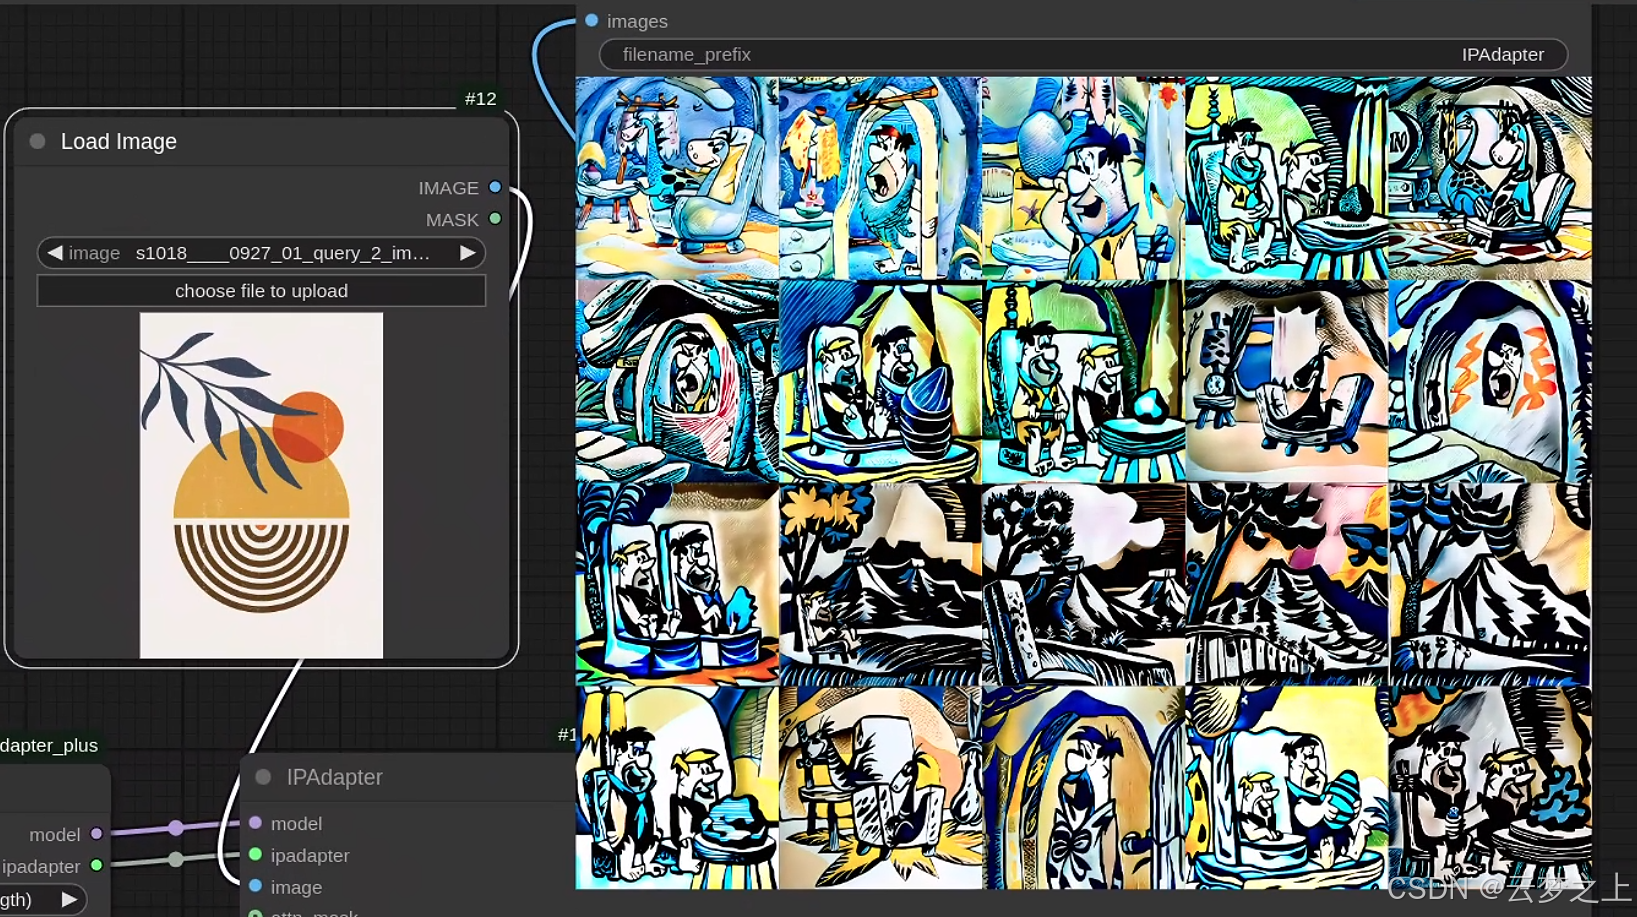Click the MASK output port on Load Image
This screenshot has width=1637, height=917.
[495, 219]
